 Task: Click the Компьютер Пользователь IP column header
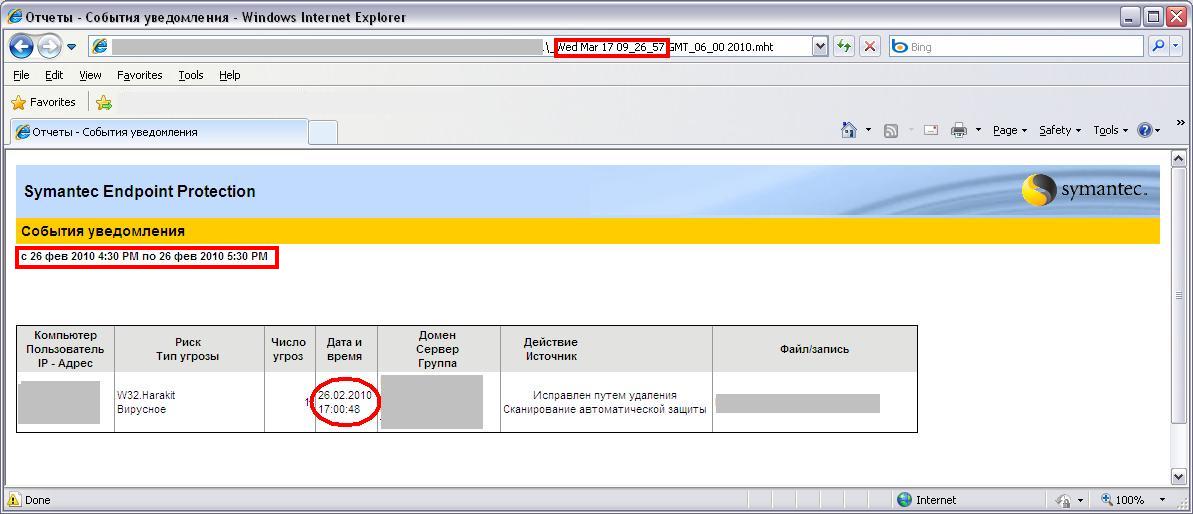click(x=65, y=349)
